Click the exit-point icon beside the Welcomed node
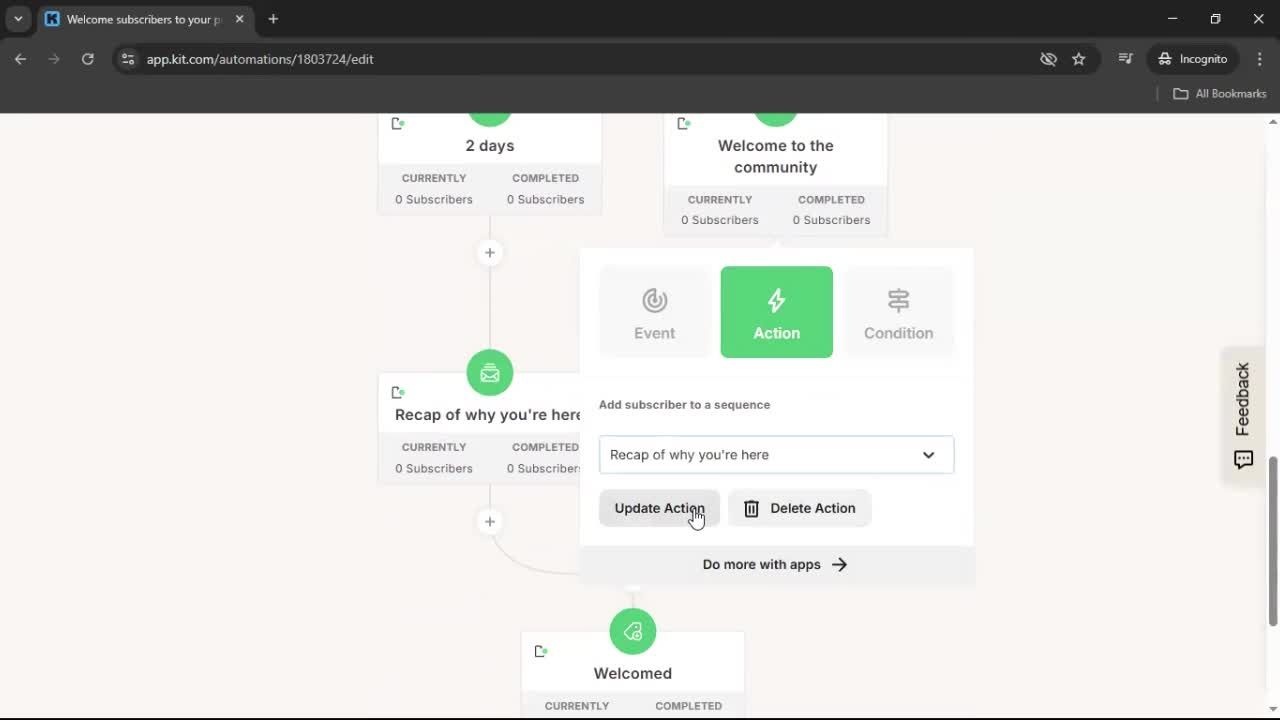The image size is (1280, 720). pyautogui.click(x=541, y=650)
